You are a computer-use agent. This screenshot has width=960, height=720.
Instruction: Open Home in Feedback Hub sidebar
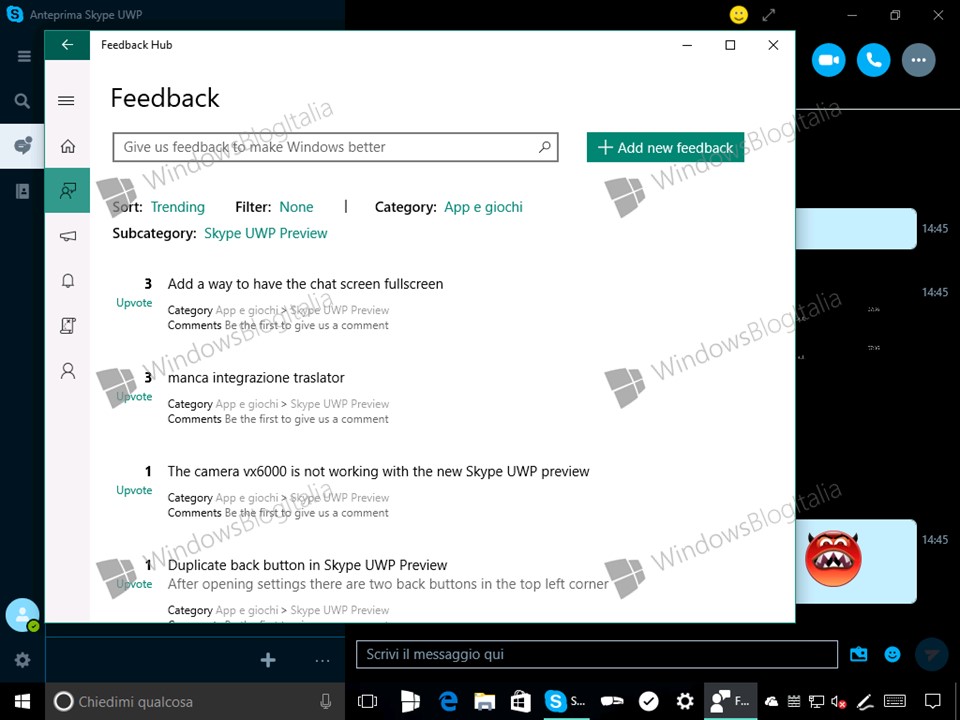point(68,146)
